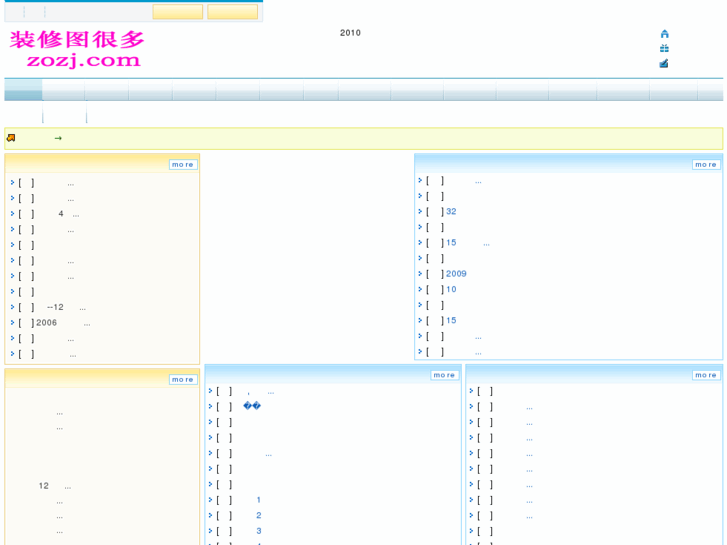The width and height of the screenshot is (727, 545).
Task: Click more in the upper-right blue panel
Action: pyautogui.click(x=706, y=165)
